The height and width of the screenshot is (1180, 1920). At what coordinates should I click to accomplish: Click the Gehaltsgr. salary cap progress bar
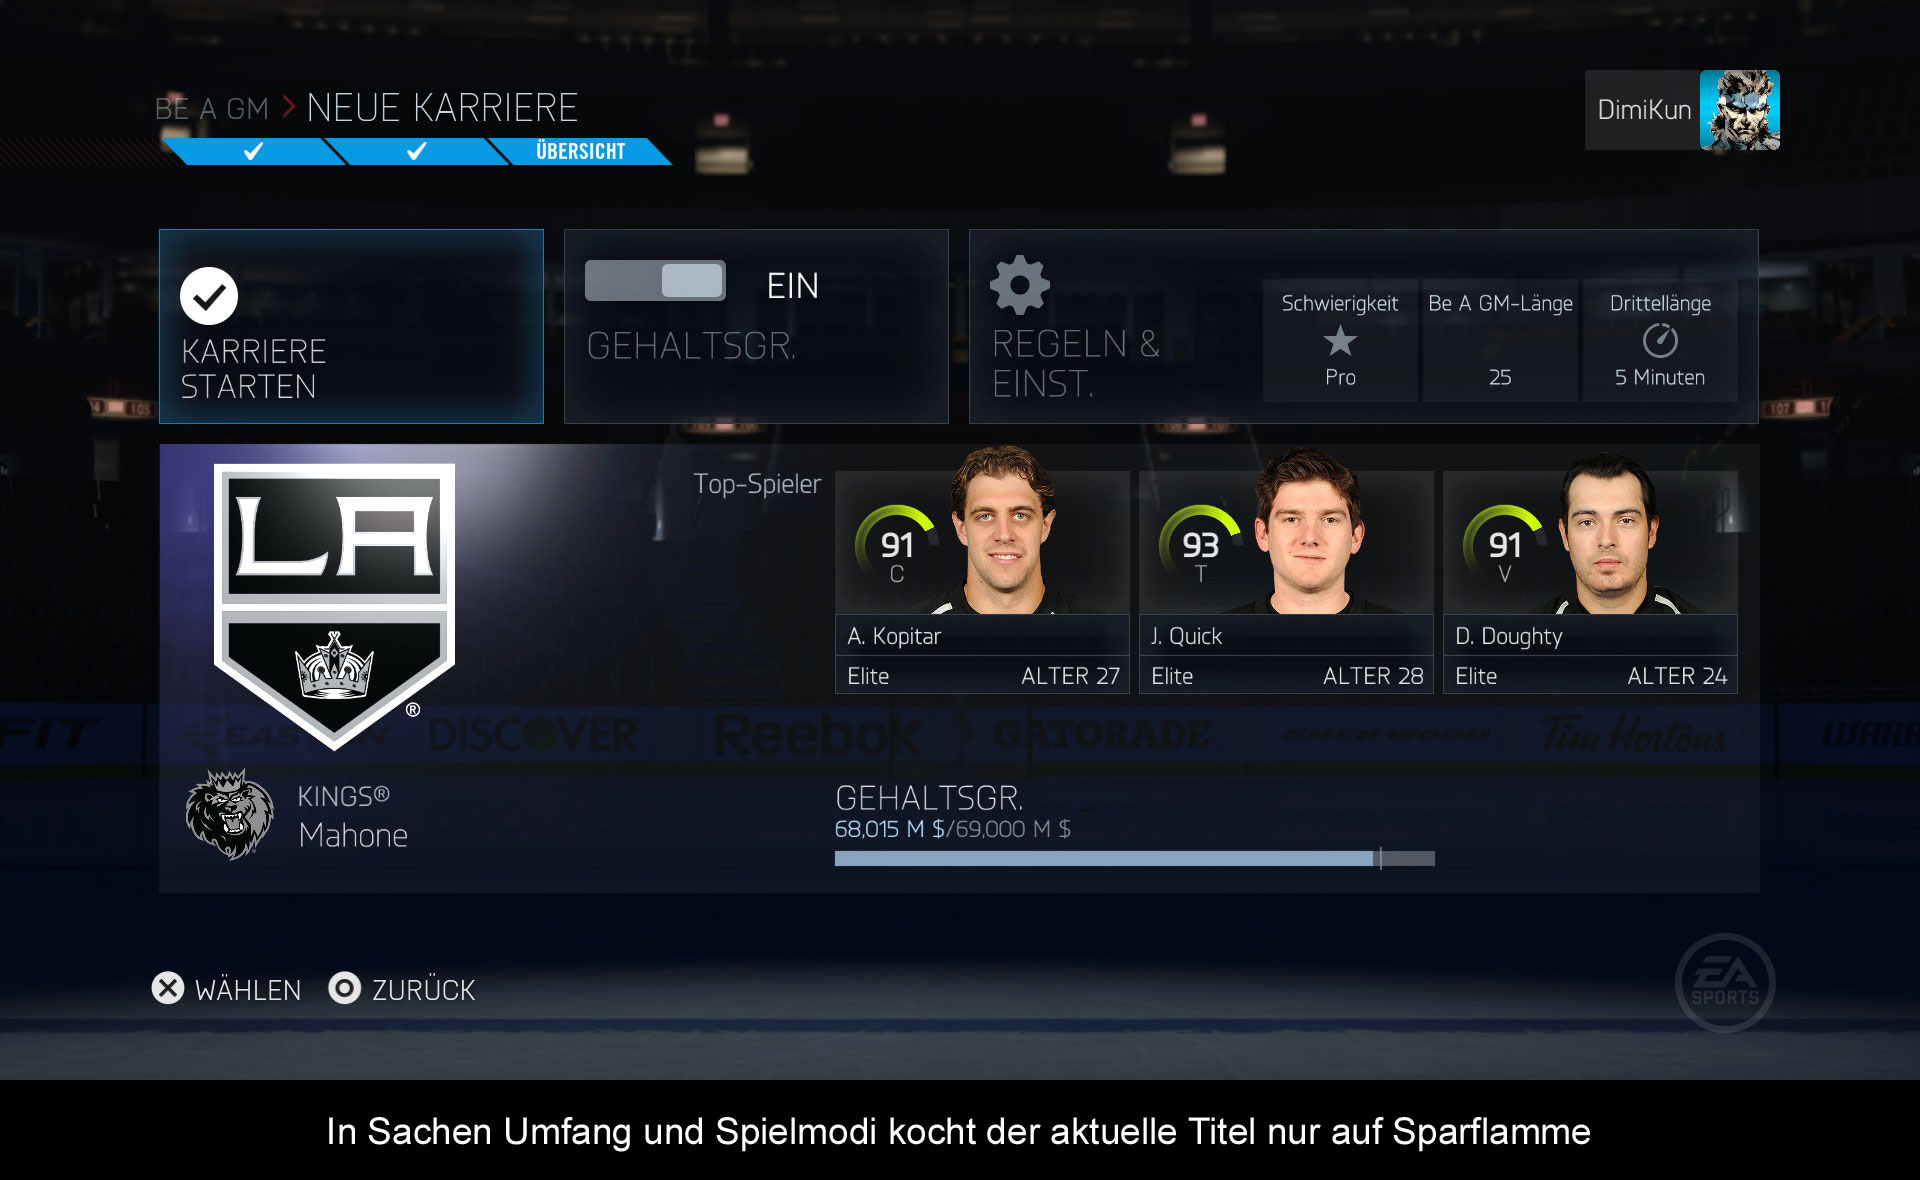(1134, 858)
